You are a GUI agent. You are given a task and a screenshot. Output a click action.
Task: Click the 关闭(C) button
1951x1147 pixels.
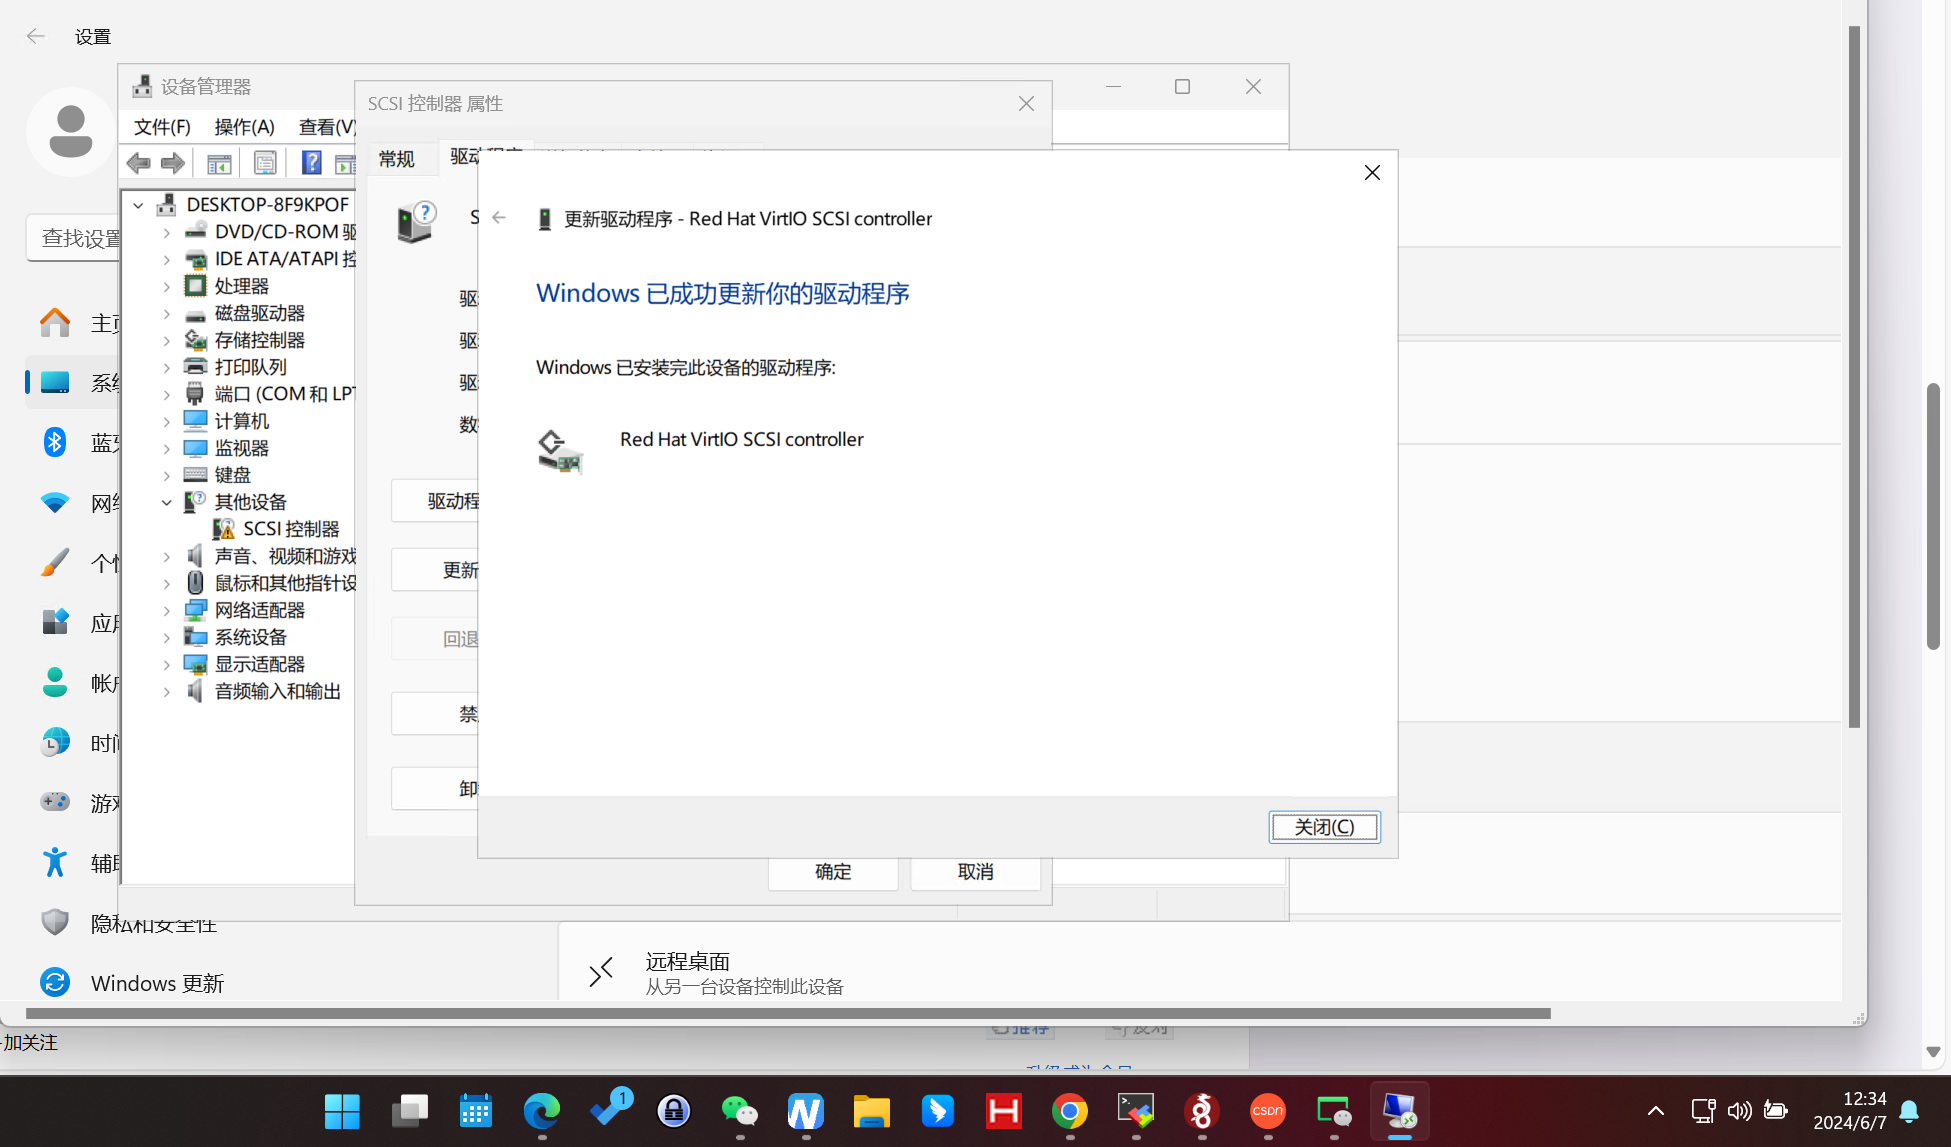[1324, 827]
